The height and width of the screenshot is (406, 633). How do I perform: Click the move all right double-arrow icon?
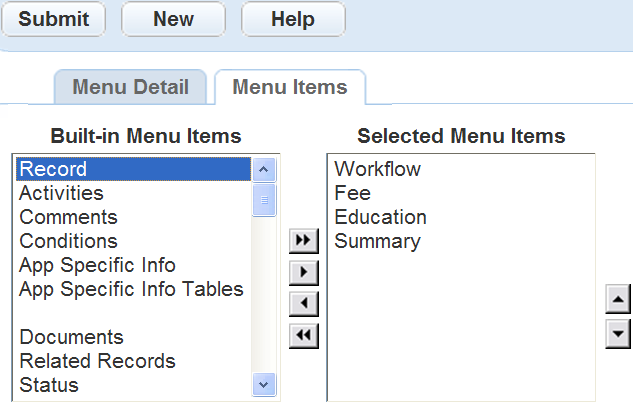coord(302,240)
